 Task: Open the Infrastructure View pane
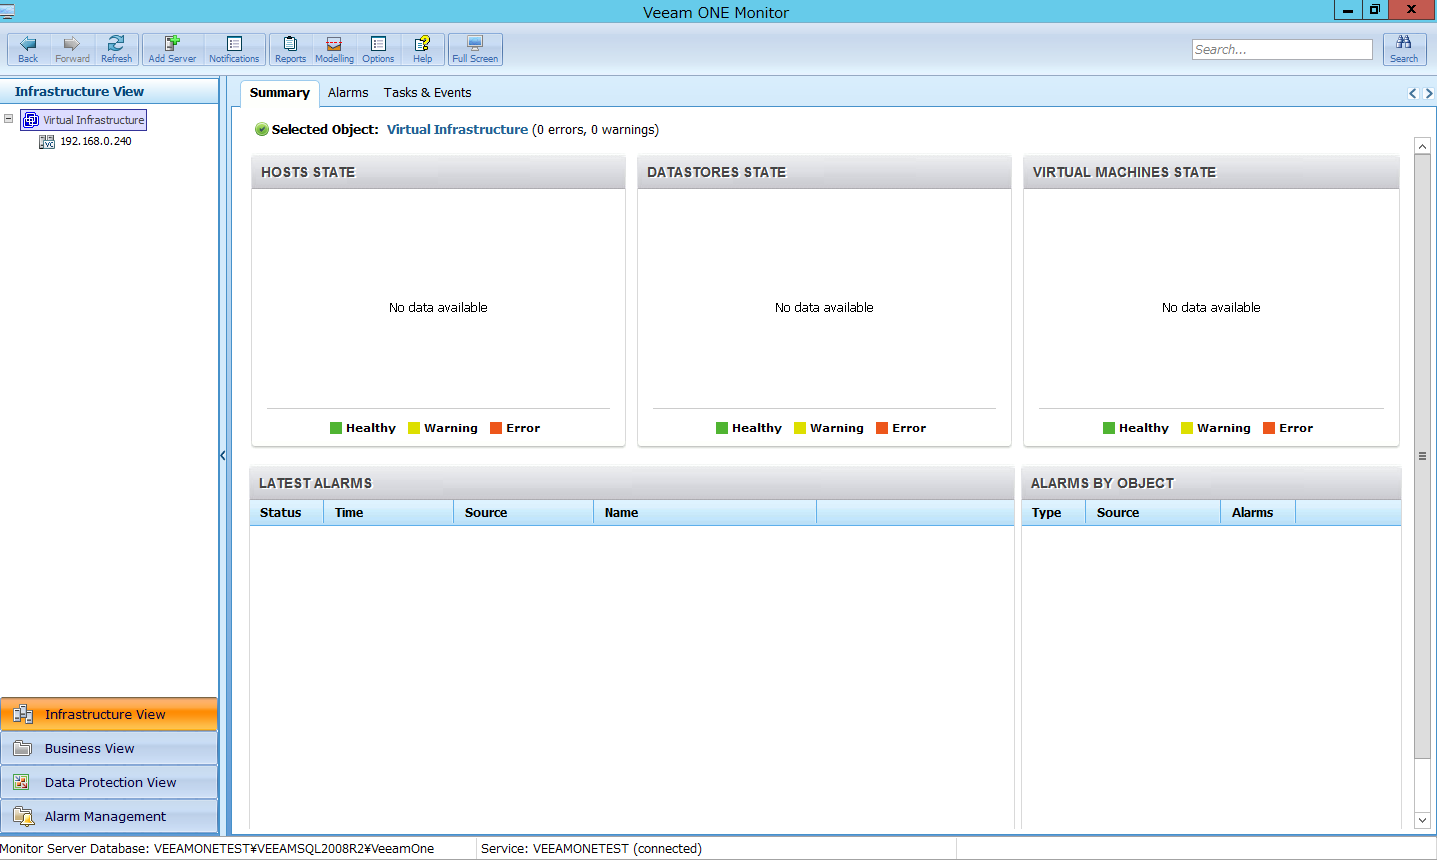(109, 714)
